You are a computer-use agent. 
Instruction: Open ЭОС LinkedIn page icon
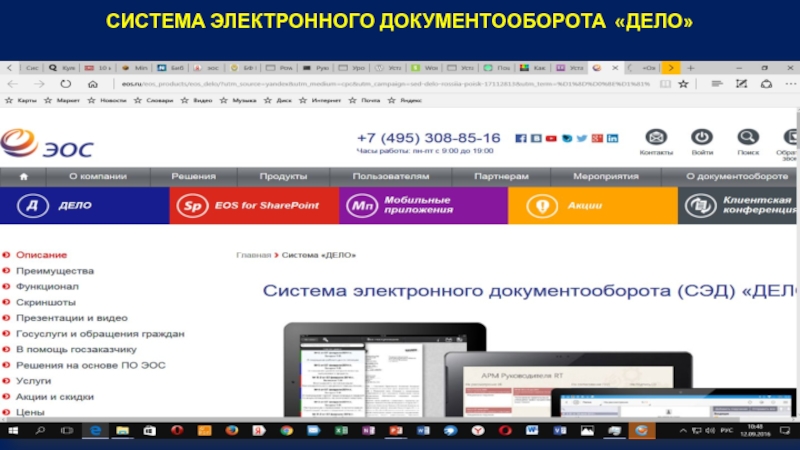[612, 138]
